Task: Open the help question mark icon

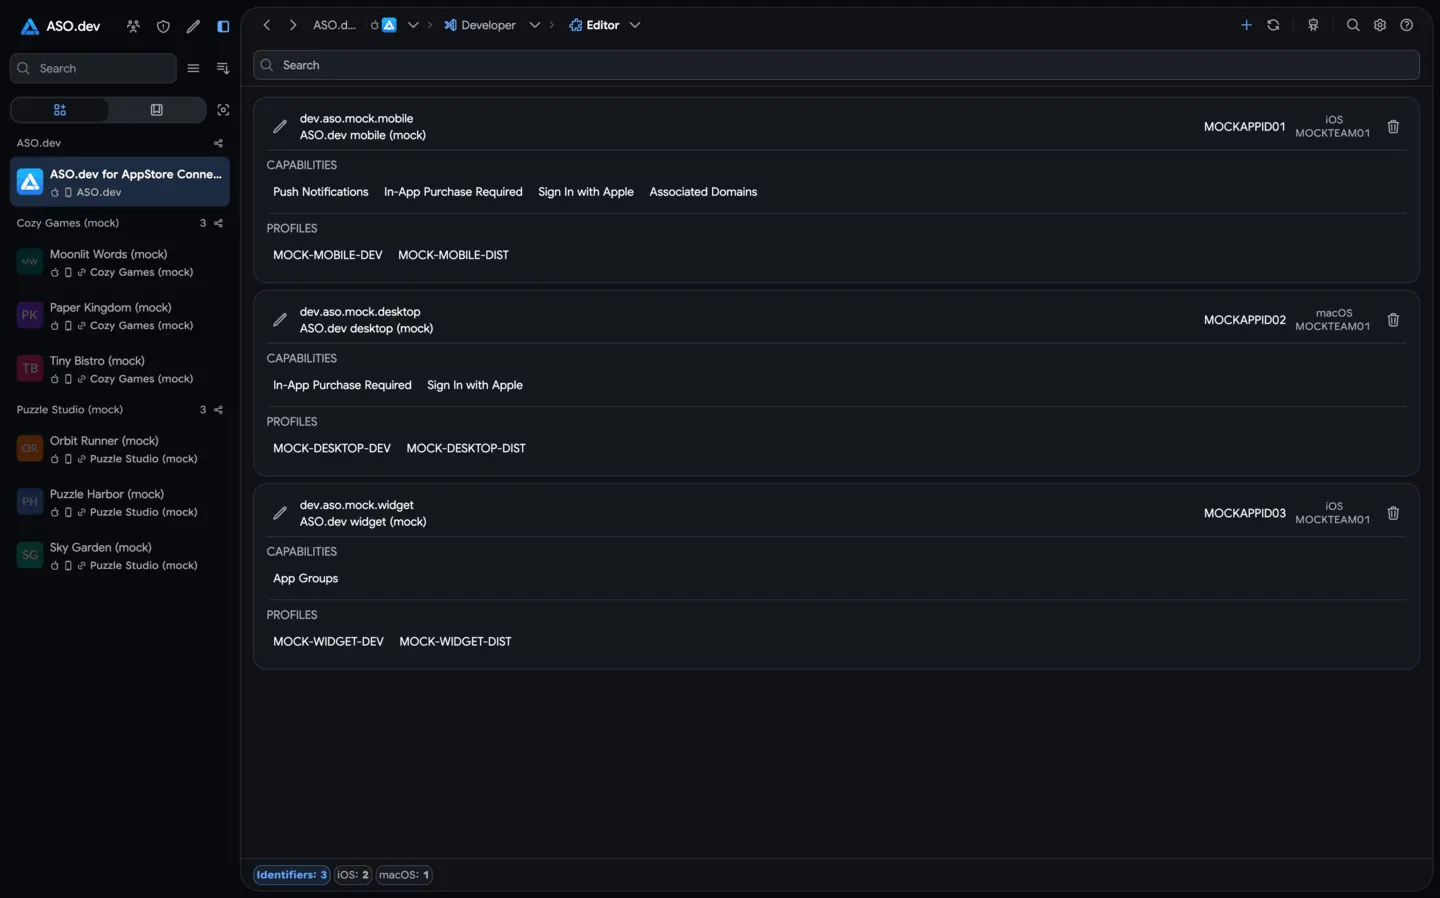Action: coord(1407,25)
